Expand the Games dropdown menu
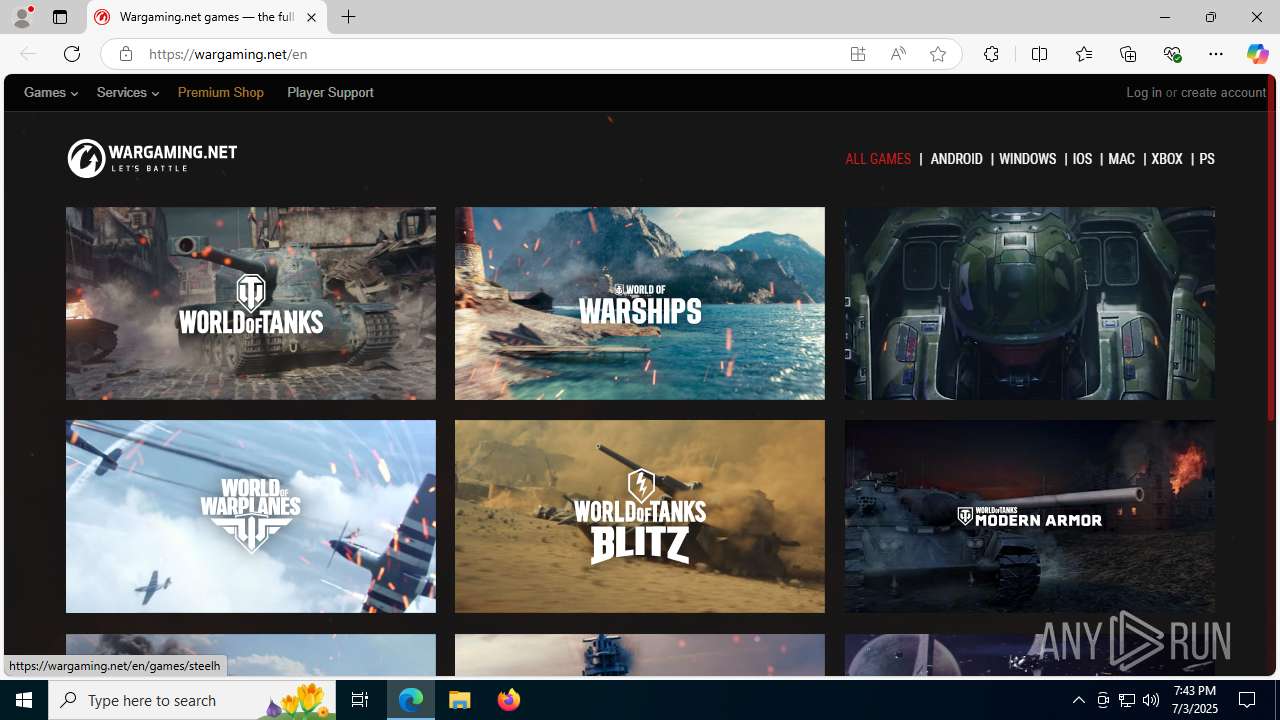The image size is (1280, 720). click(x=51, y=92)
